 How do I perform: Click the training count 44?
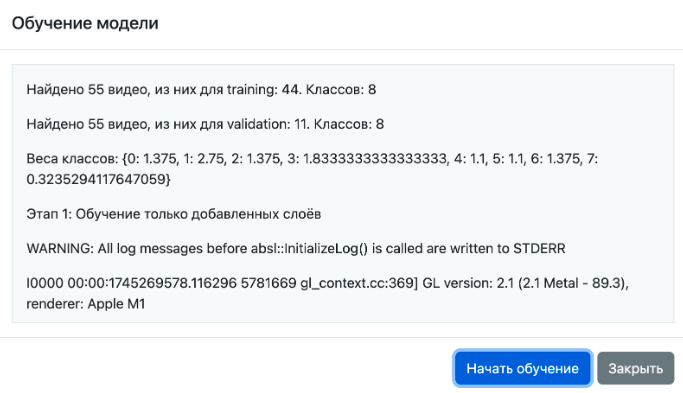click(290, 89)
